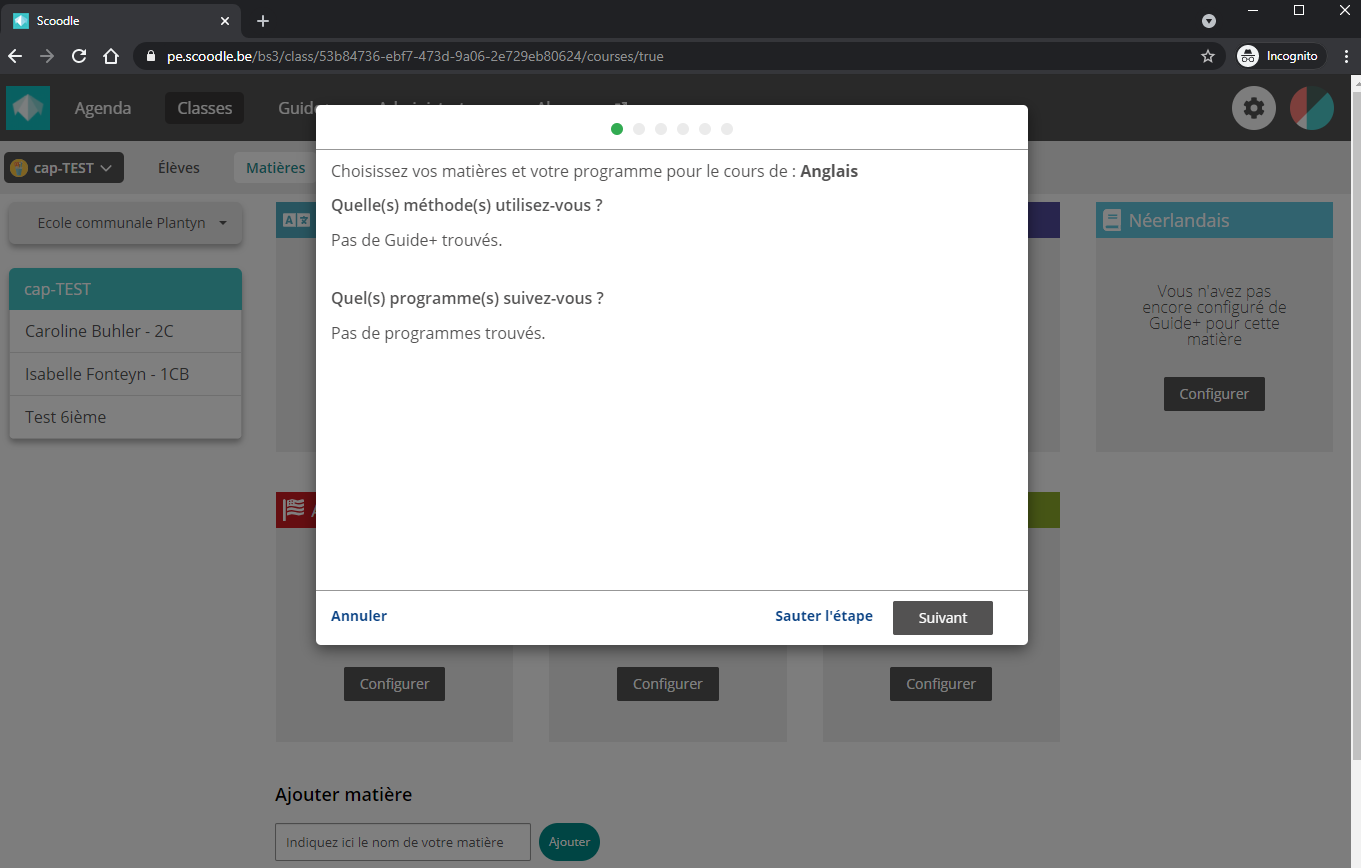The image size is (1361, 868).
Task: Bookmark this page with star icon
Action: pos(1207,56)
